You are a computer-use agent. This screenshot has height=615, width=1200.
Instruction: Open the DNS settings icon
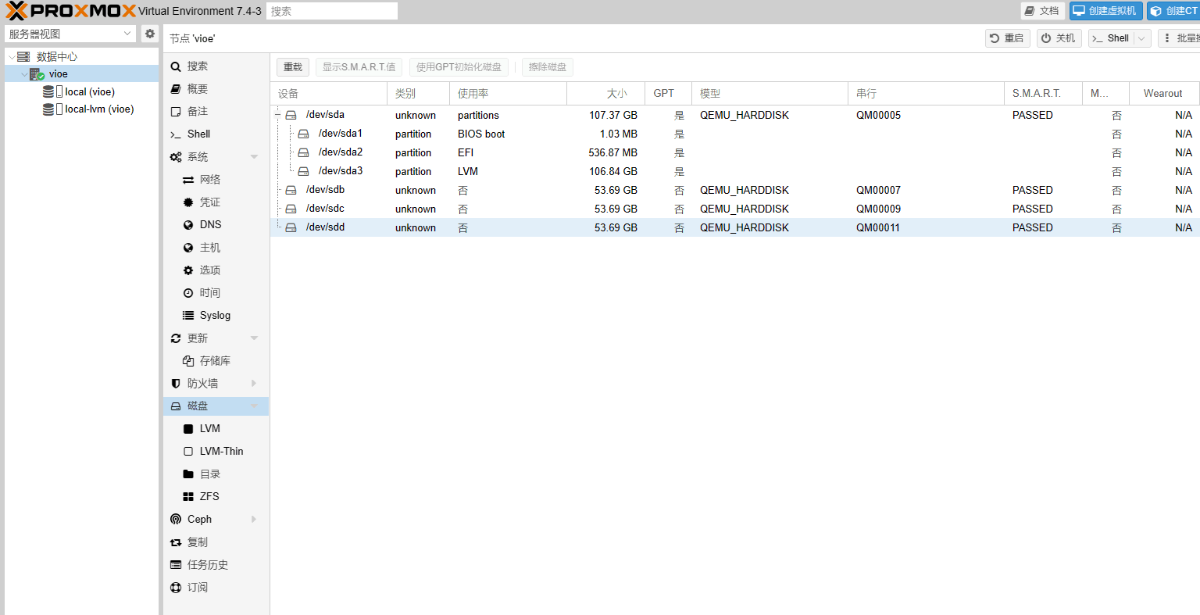(190, 224)
